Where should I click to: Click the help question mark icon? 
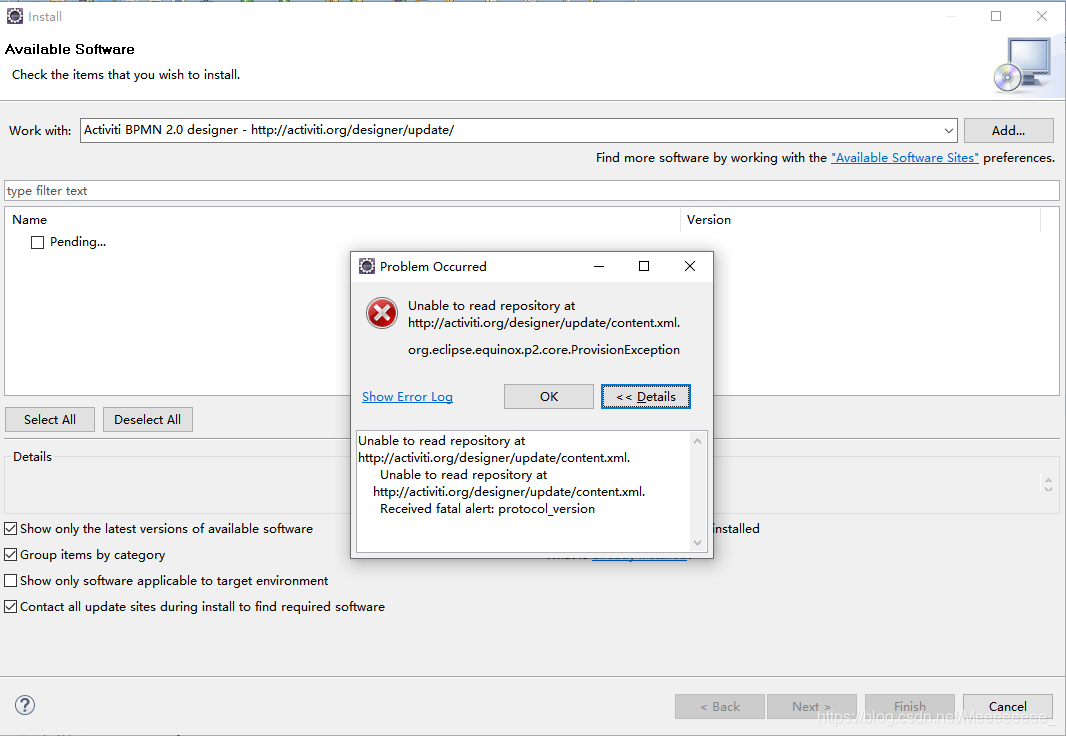(x=24, y=705)
